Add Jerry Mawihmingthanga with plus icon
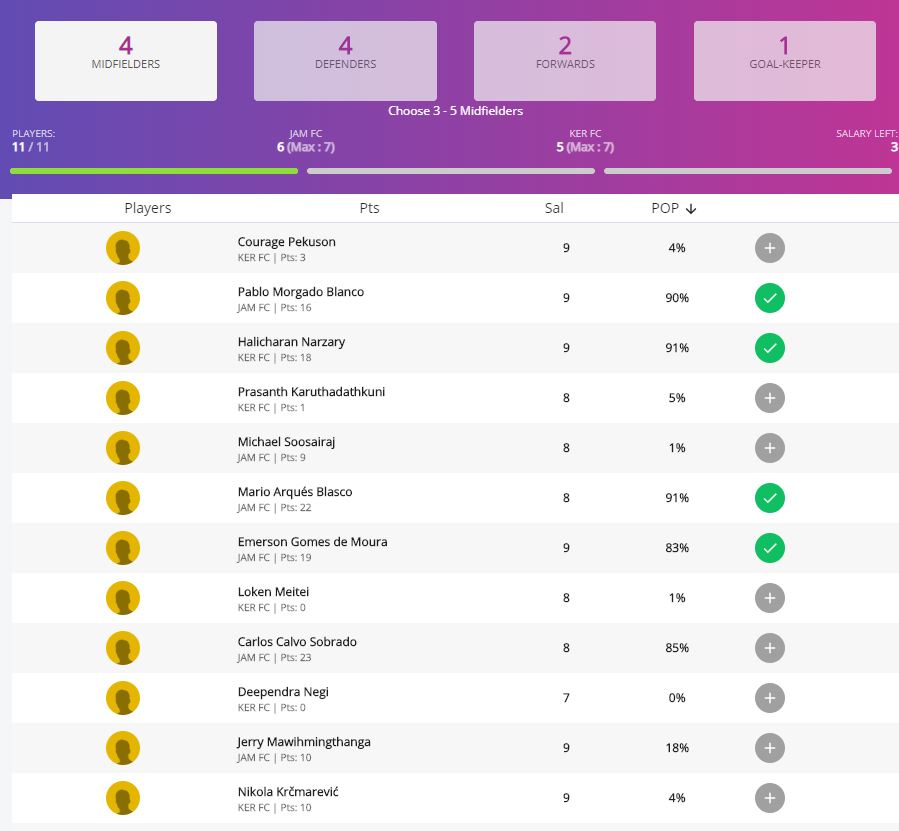Image resolution: width=899 pixels, height=831 pixels. (x=769, y=748)
